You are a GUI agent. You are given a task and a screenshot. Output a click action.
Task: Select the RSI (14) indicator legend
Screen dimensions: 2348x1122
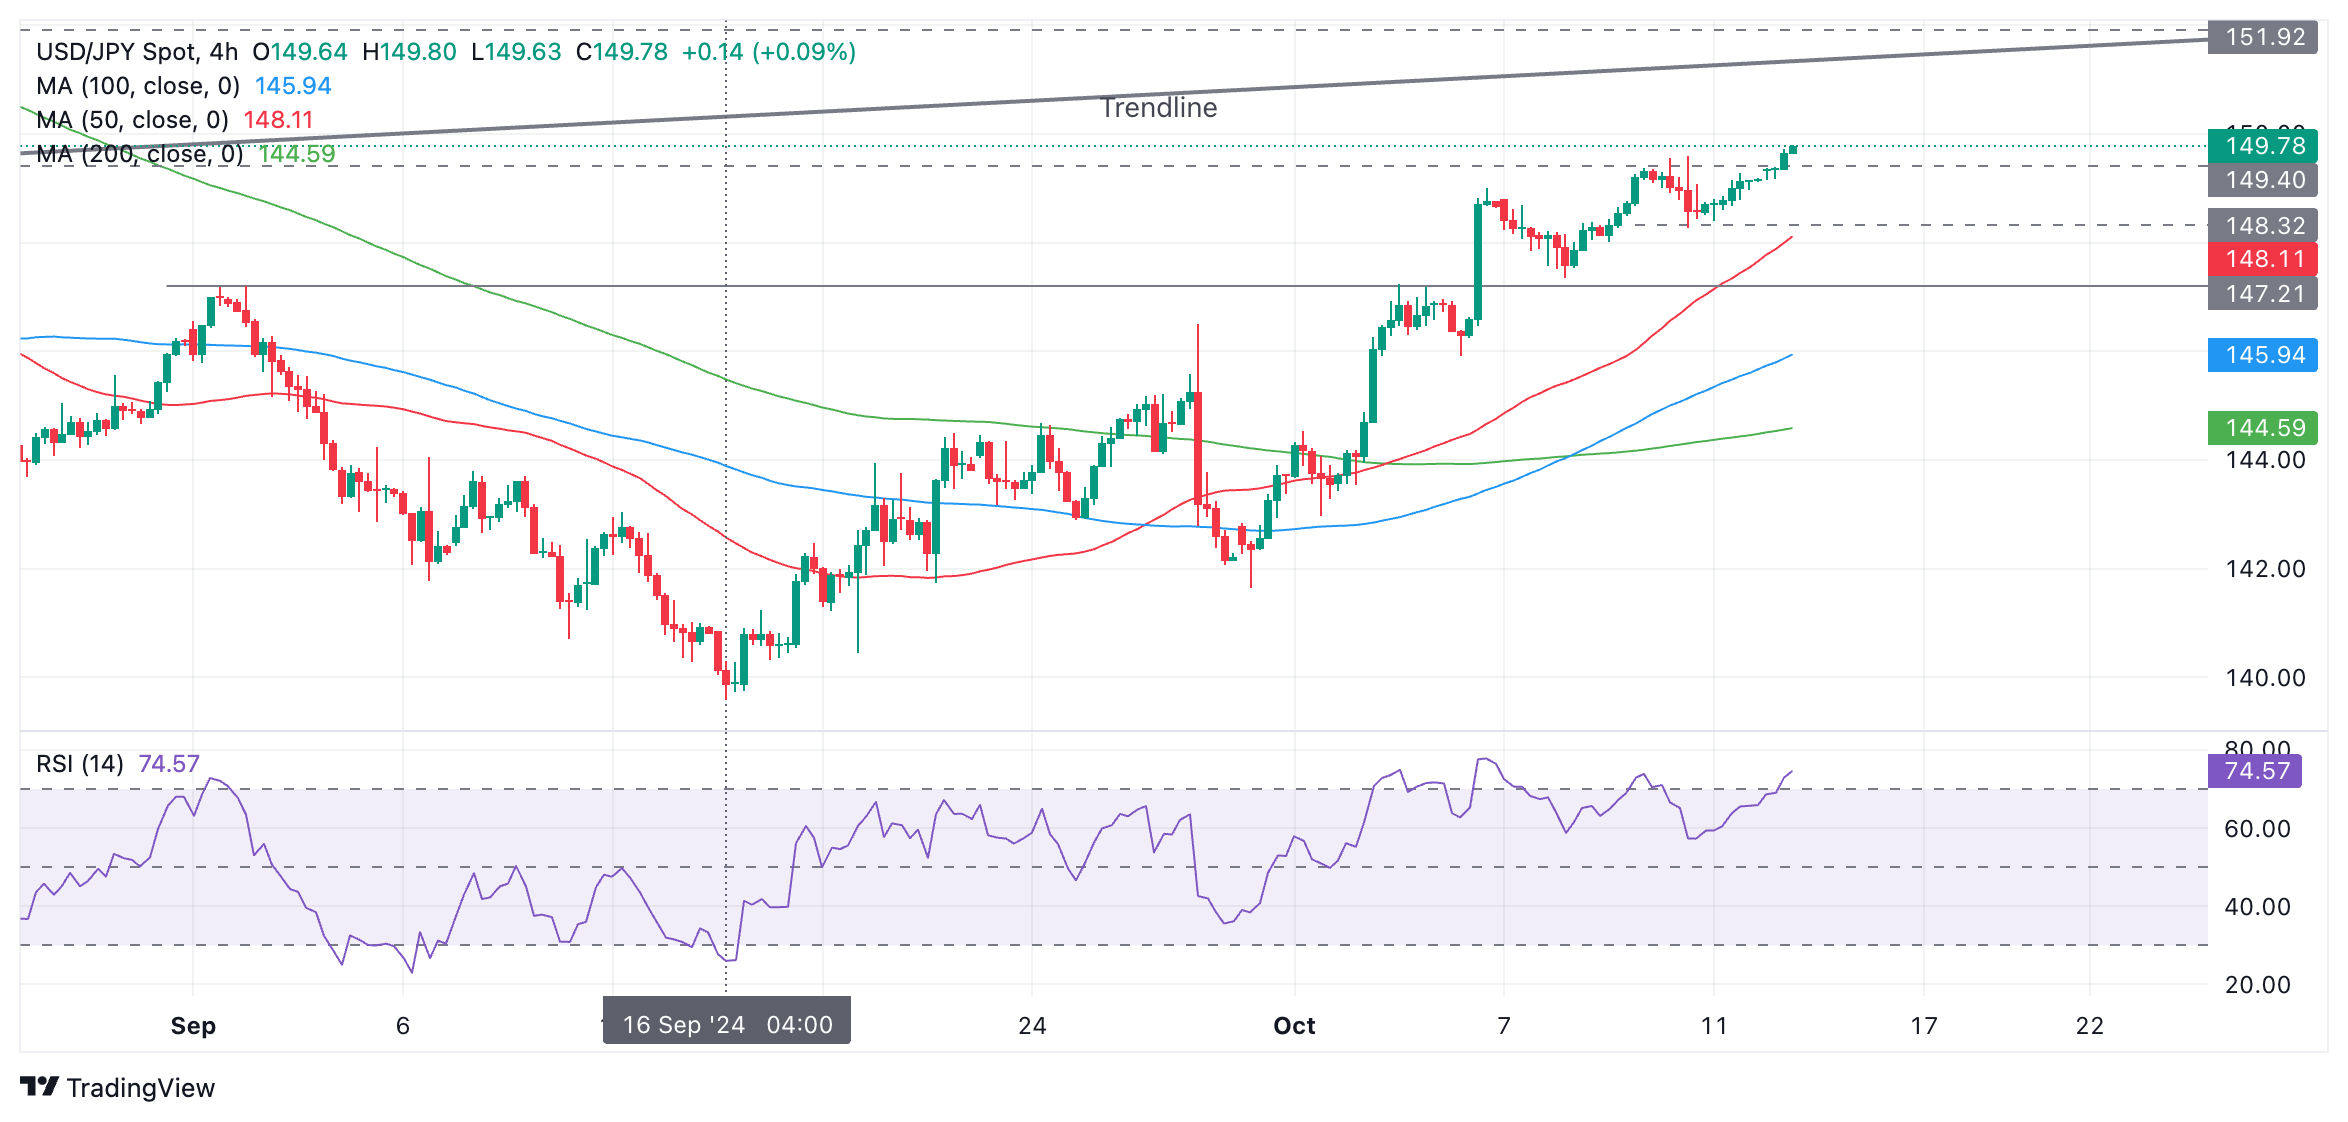[x=80, y=764]
